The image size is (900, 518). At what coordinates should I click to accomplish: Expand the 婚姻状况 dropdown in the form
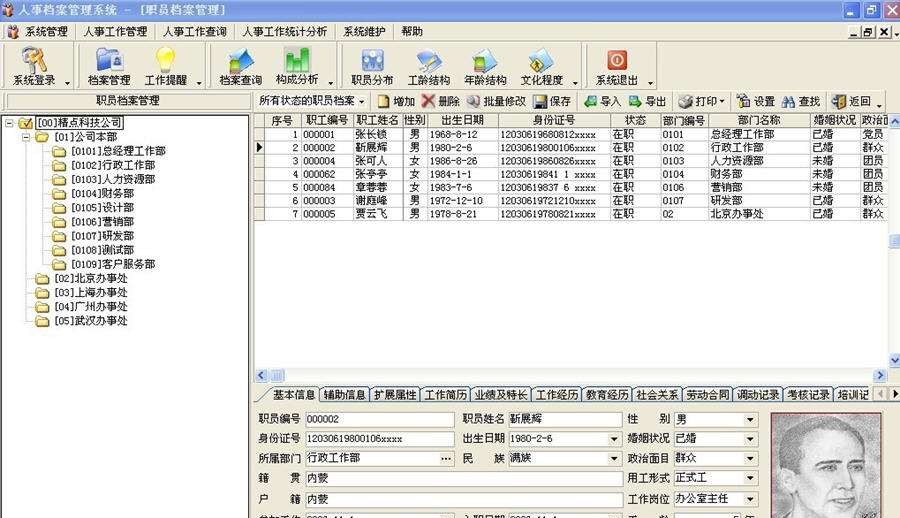coord(750,438)
